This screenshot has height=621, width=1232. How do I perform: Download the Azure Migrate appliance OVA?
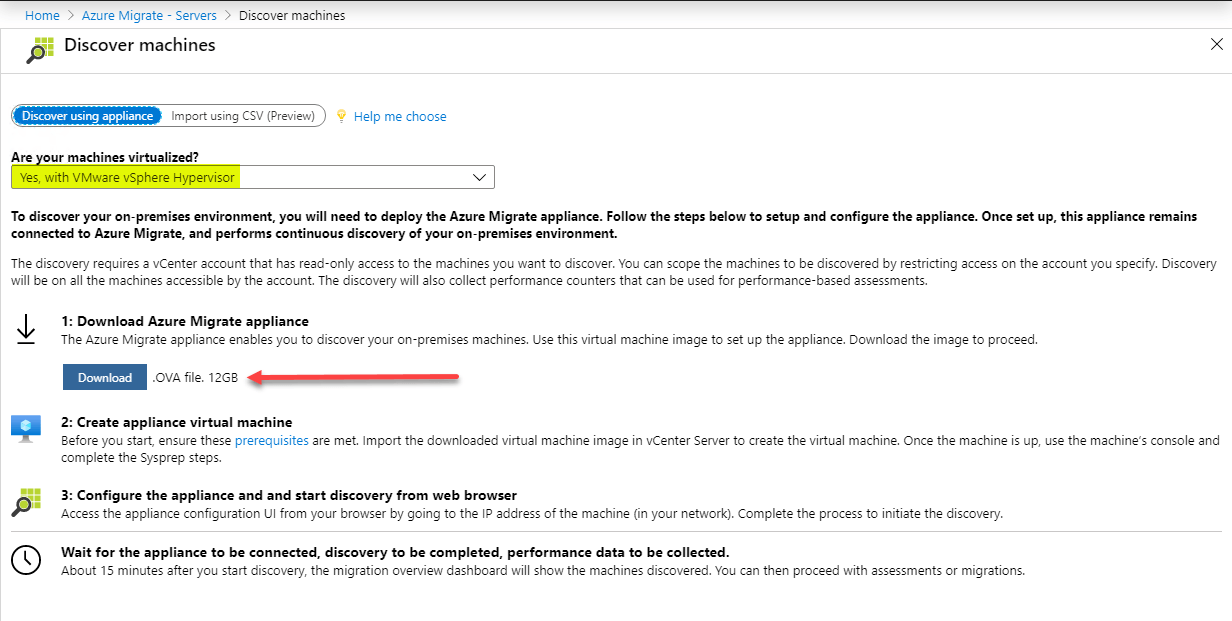click(105, 377)
